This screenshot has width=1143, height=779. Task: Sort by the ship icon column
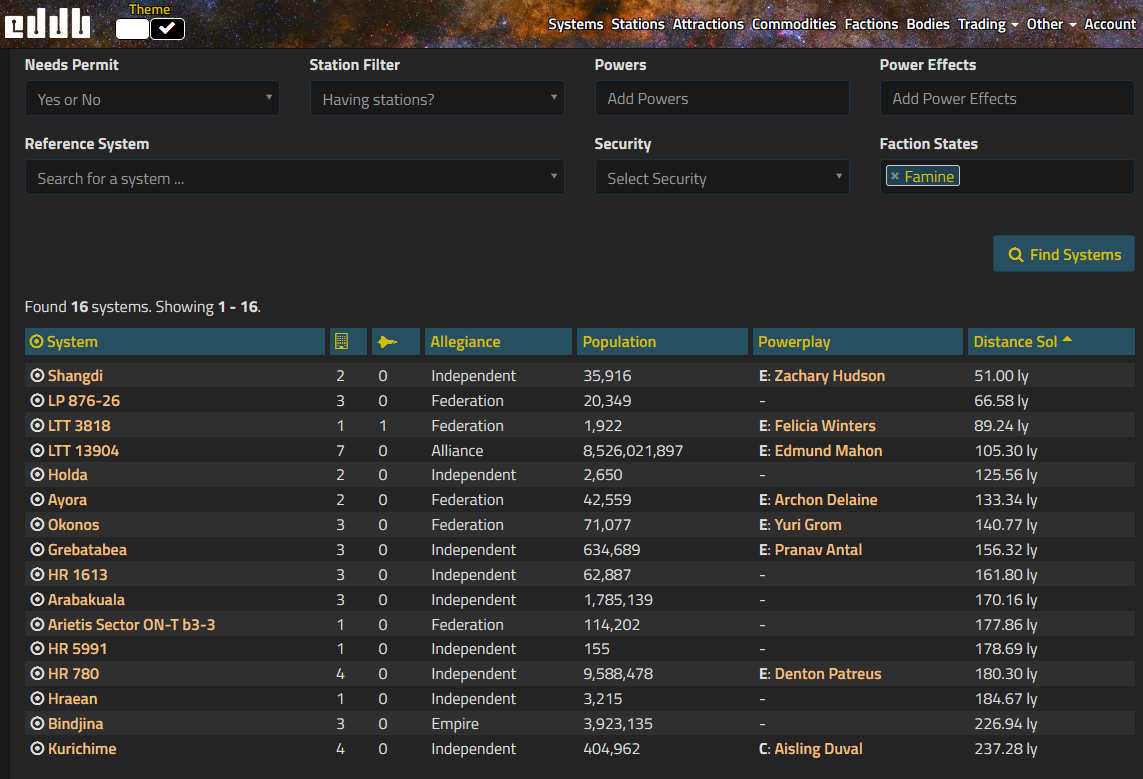(396, 342)
